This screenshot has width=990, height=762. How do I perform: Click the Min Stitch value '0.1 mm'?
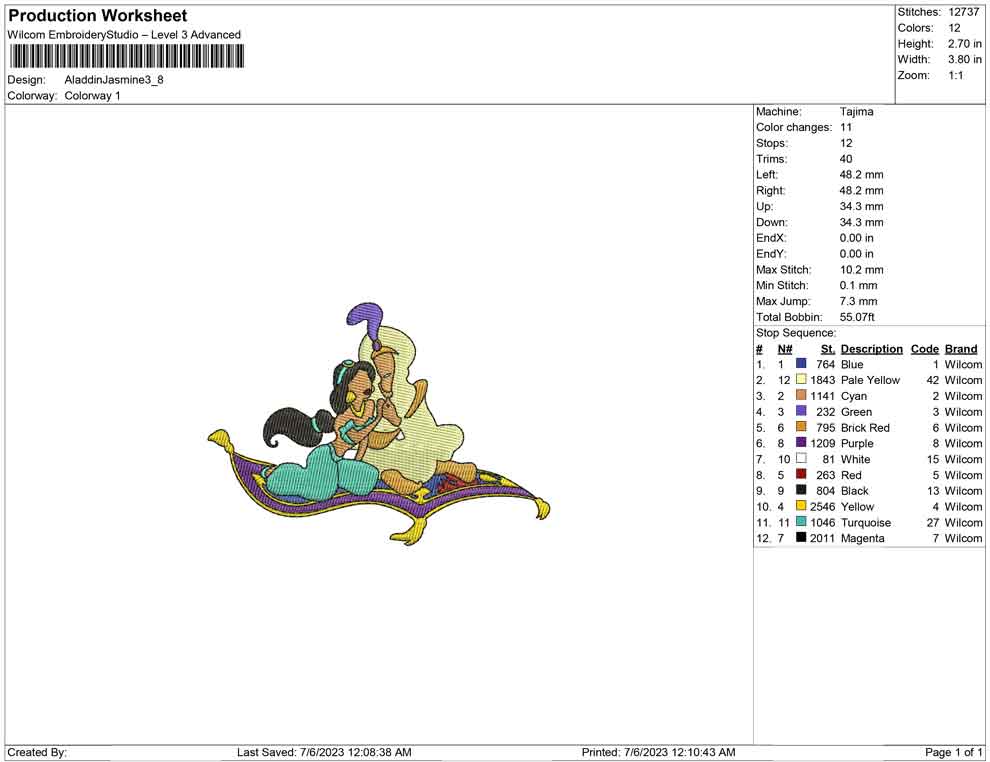[858, 285]
